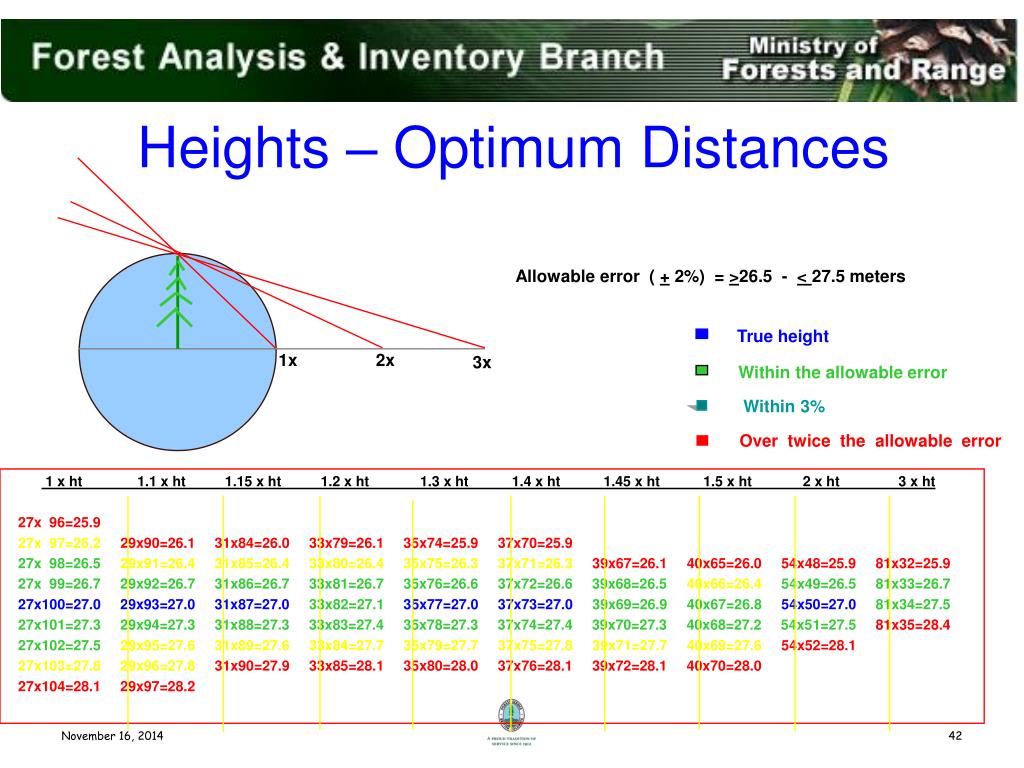
Task: Click the '54x52=28.1' entry
Action: (818, 646)
